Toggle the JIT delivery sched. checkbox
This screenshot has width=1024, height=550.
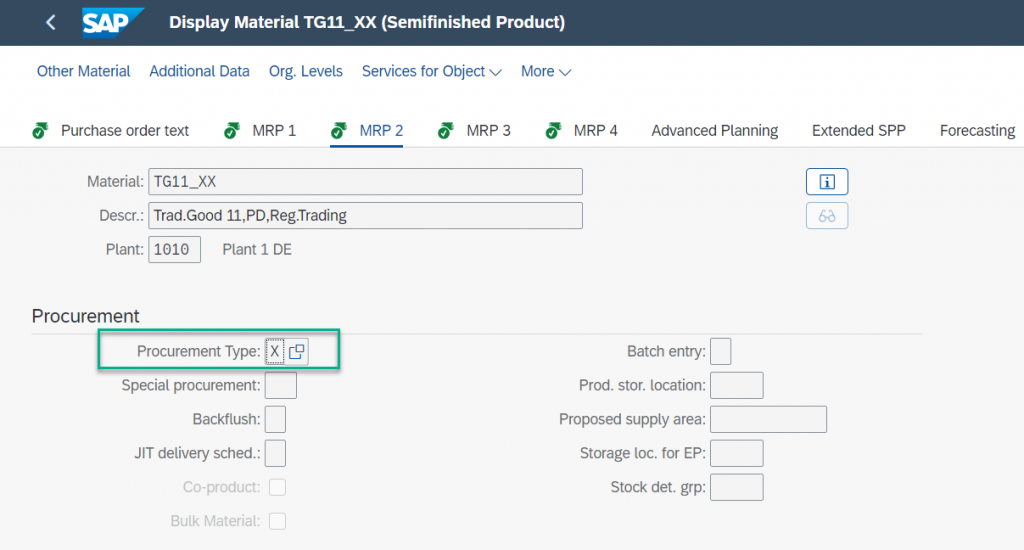(x=275, y=453)
